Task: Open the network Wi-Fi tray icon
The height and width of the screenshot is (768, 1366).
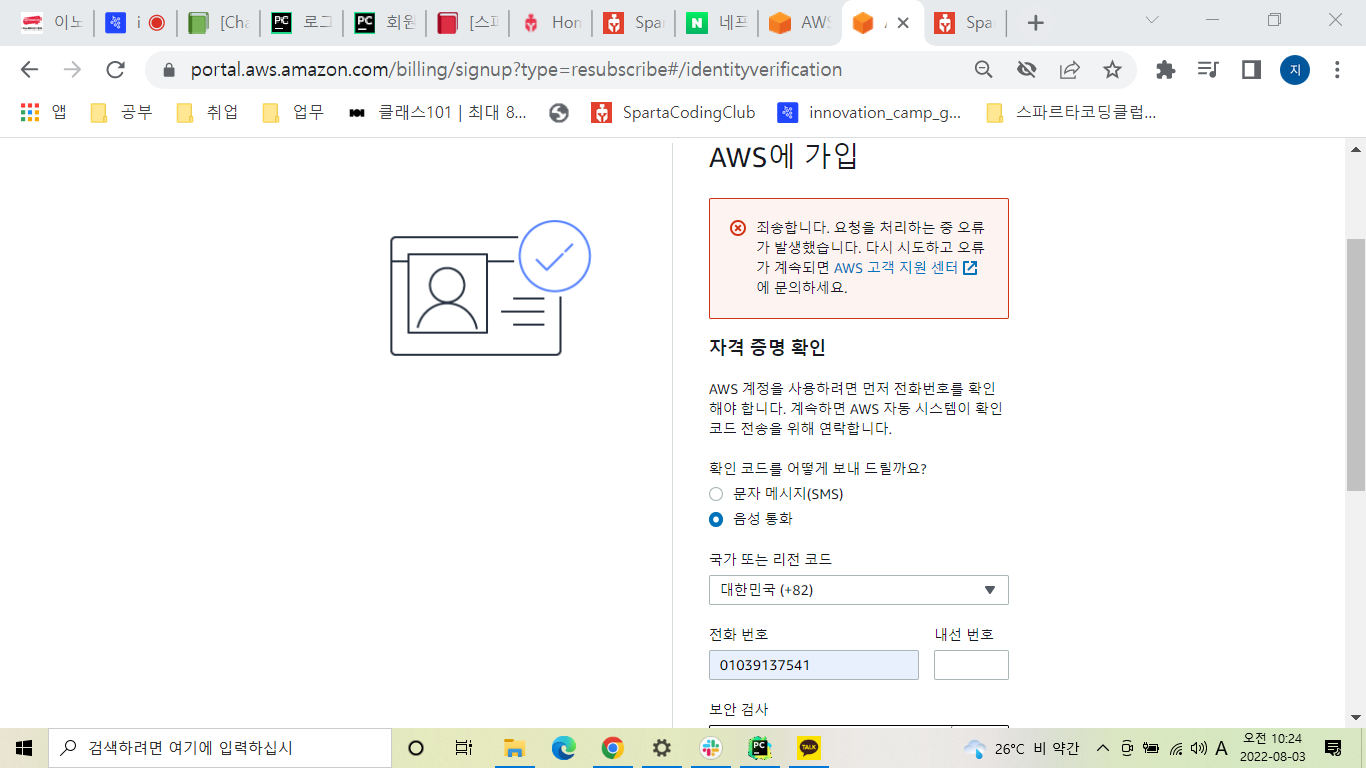Action: [1175, 748]
